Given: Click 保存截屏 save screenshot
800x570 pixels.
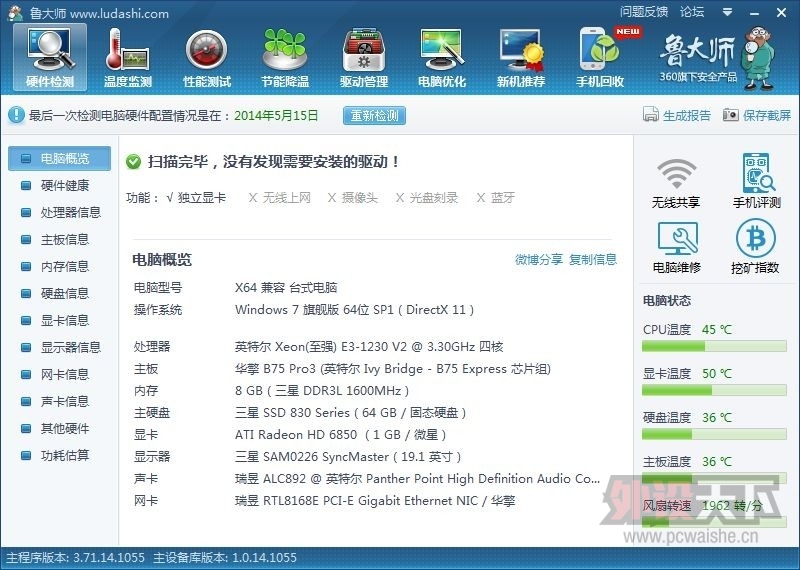Looking at the screenshot, I should [x=757, y=115].
